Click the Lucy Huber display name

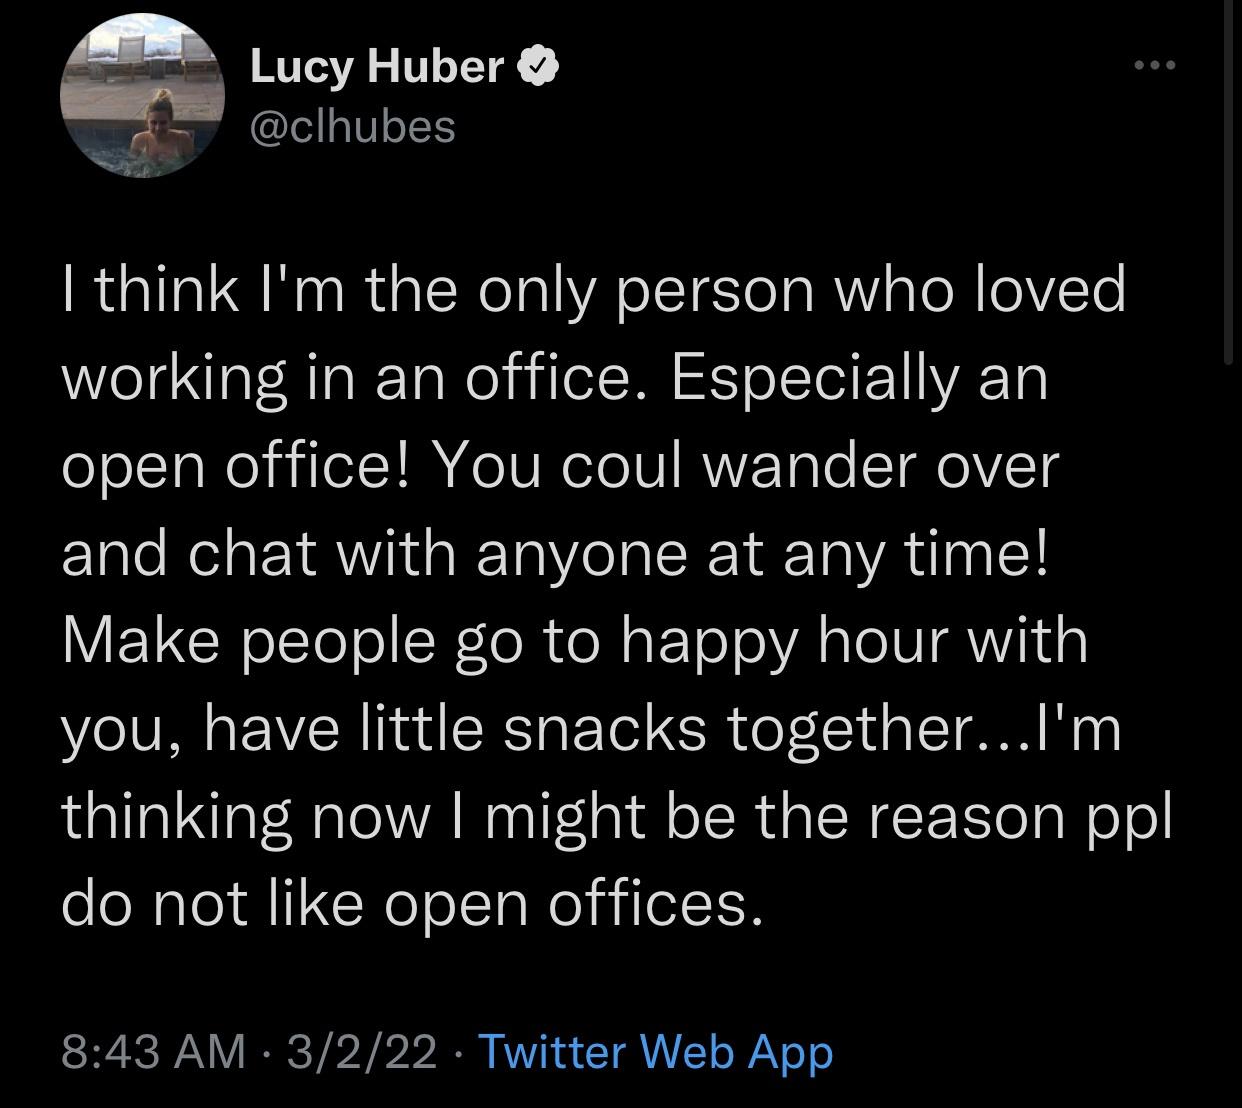coord(376,67)
